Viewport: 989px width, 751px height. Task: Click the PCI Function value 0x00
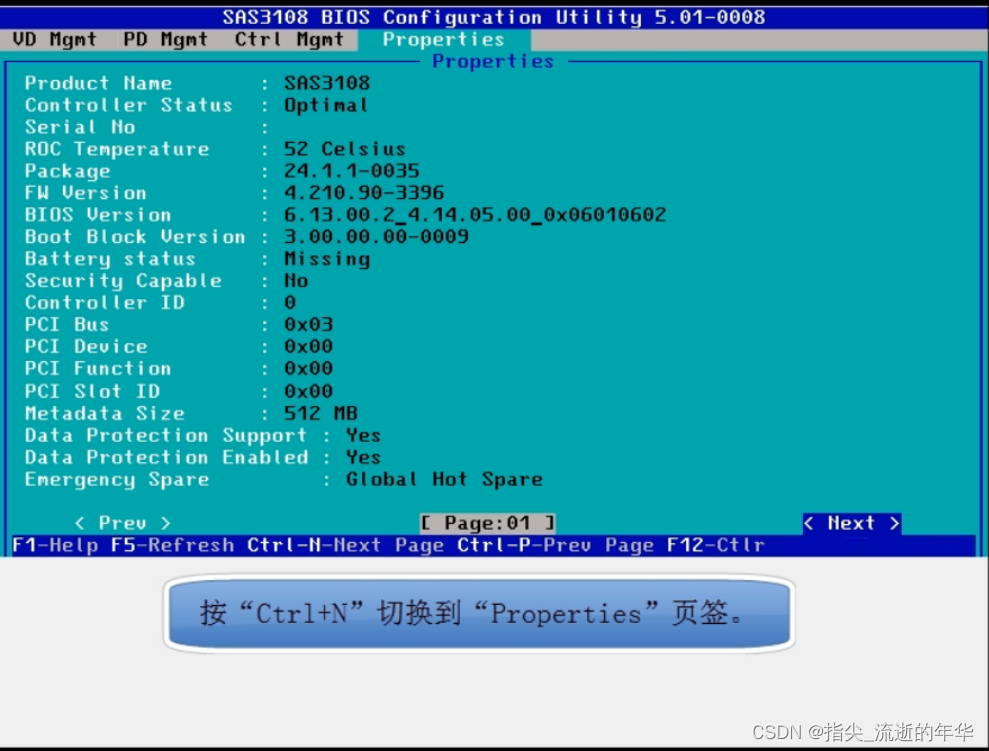pos(308,368)
